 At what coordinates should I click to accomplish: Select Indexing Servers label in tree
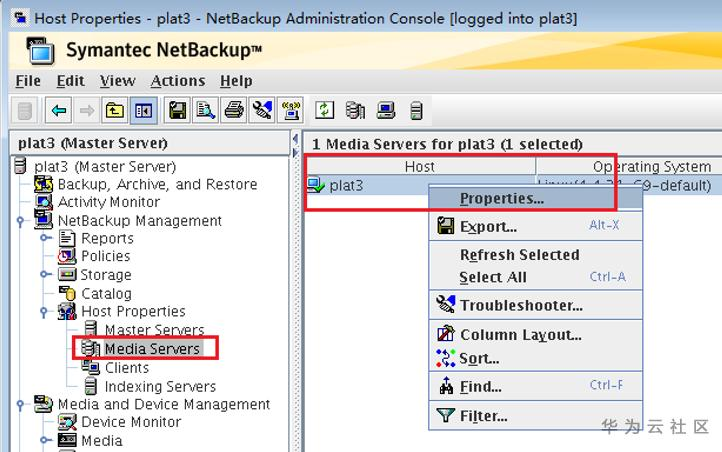point(160,386)
